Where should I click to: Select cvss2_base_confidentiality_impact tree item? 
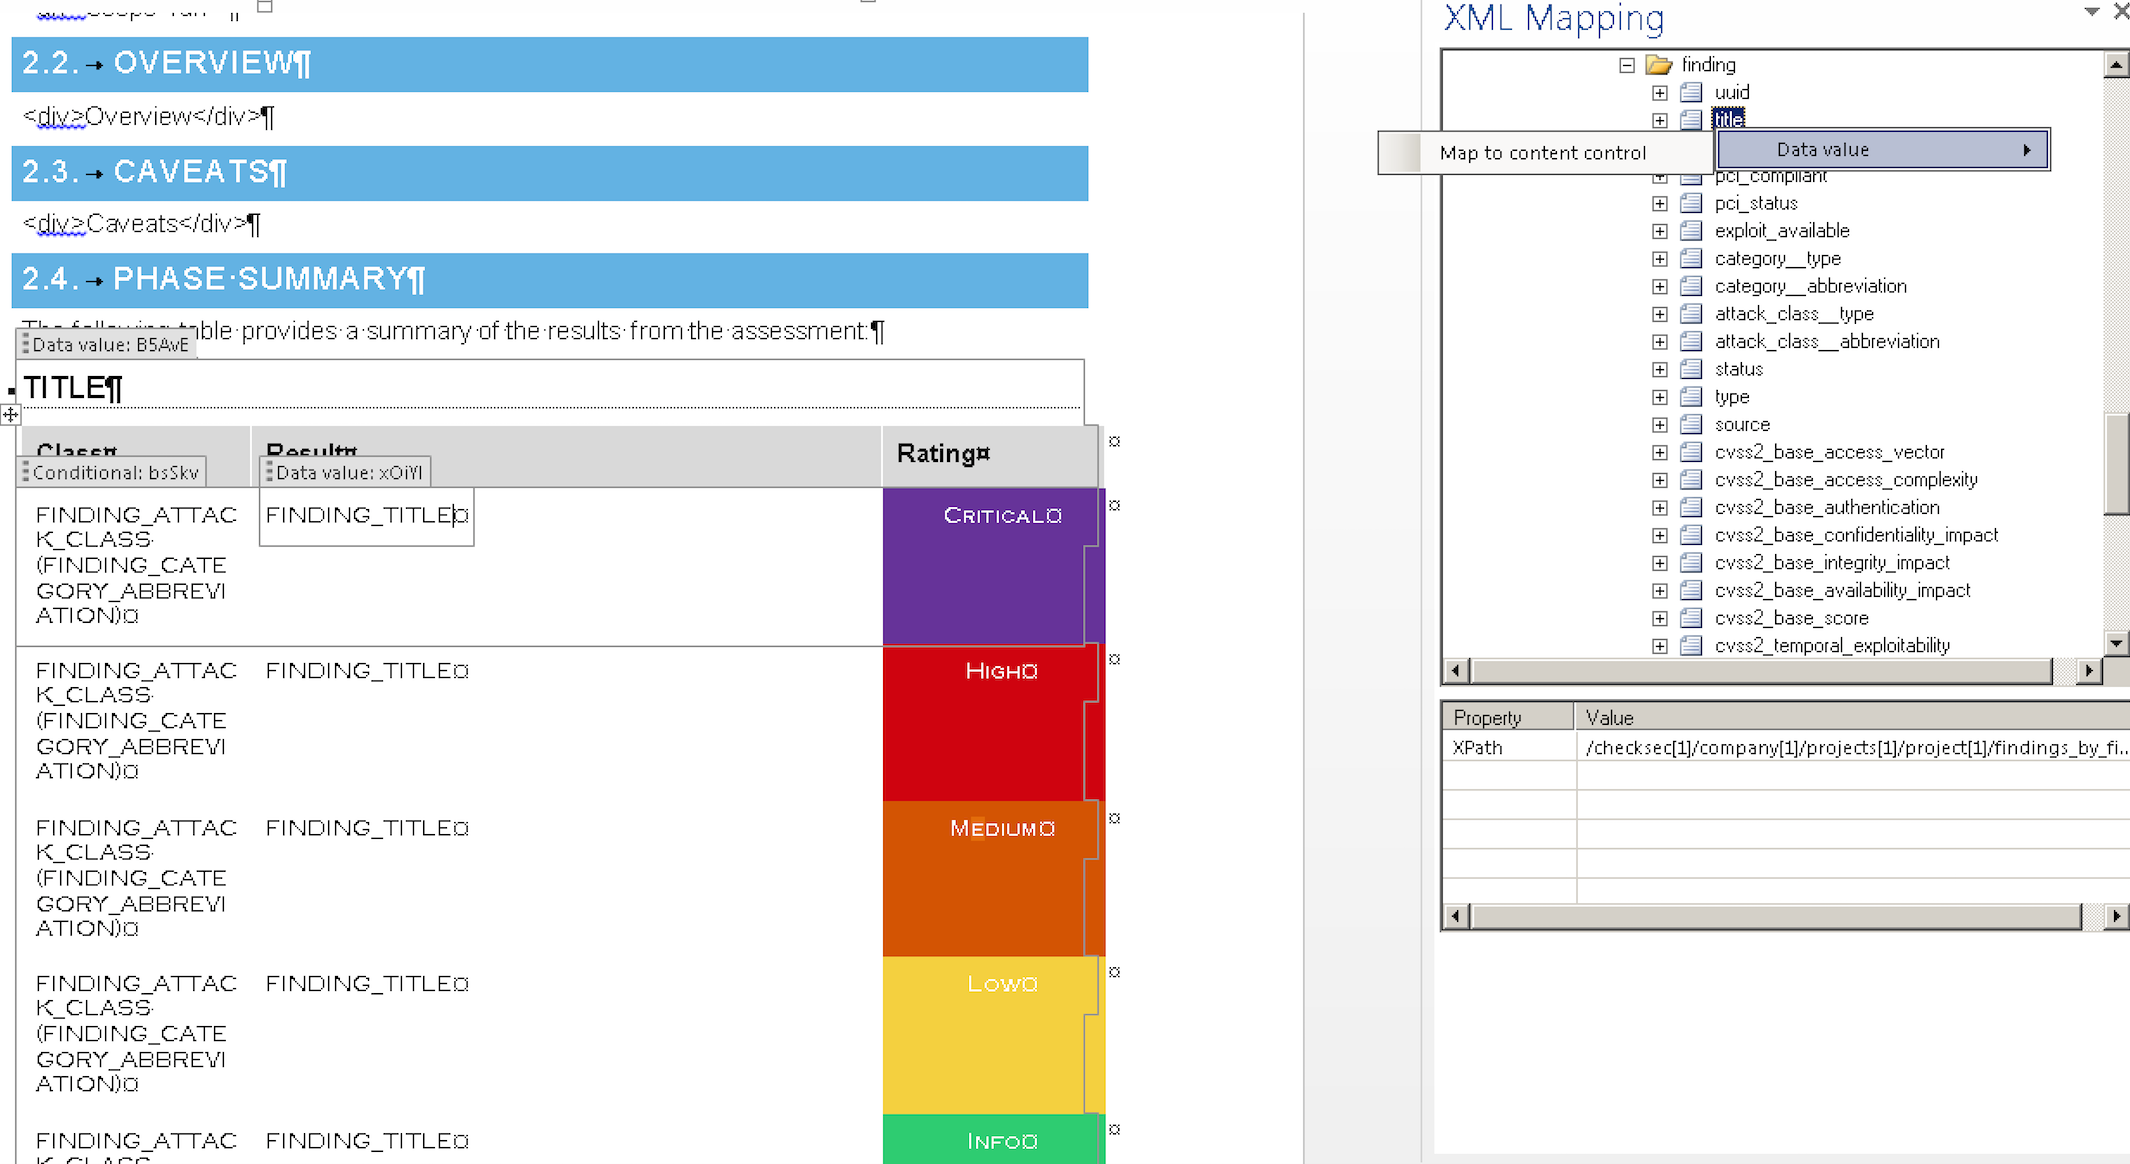click(1856, 535)
